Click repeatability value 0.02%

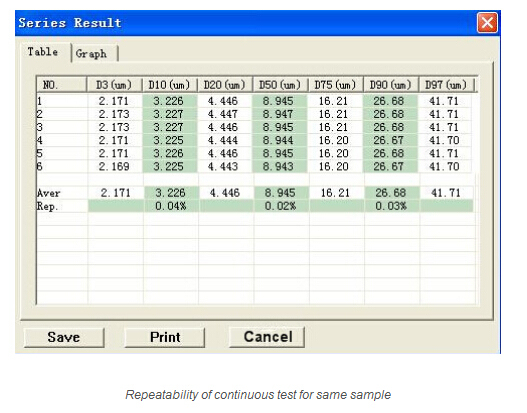(280, 206)
